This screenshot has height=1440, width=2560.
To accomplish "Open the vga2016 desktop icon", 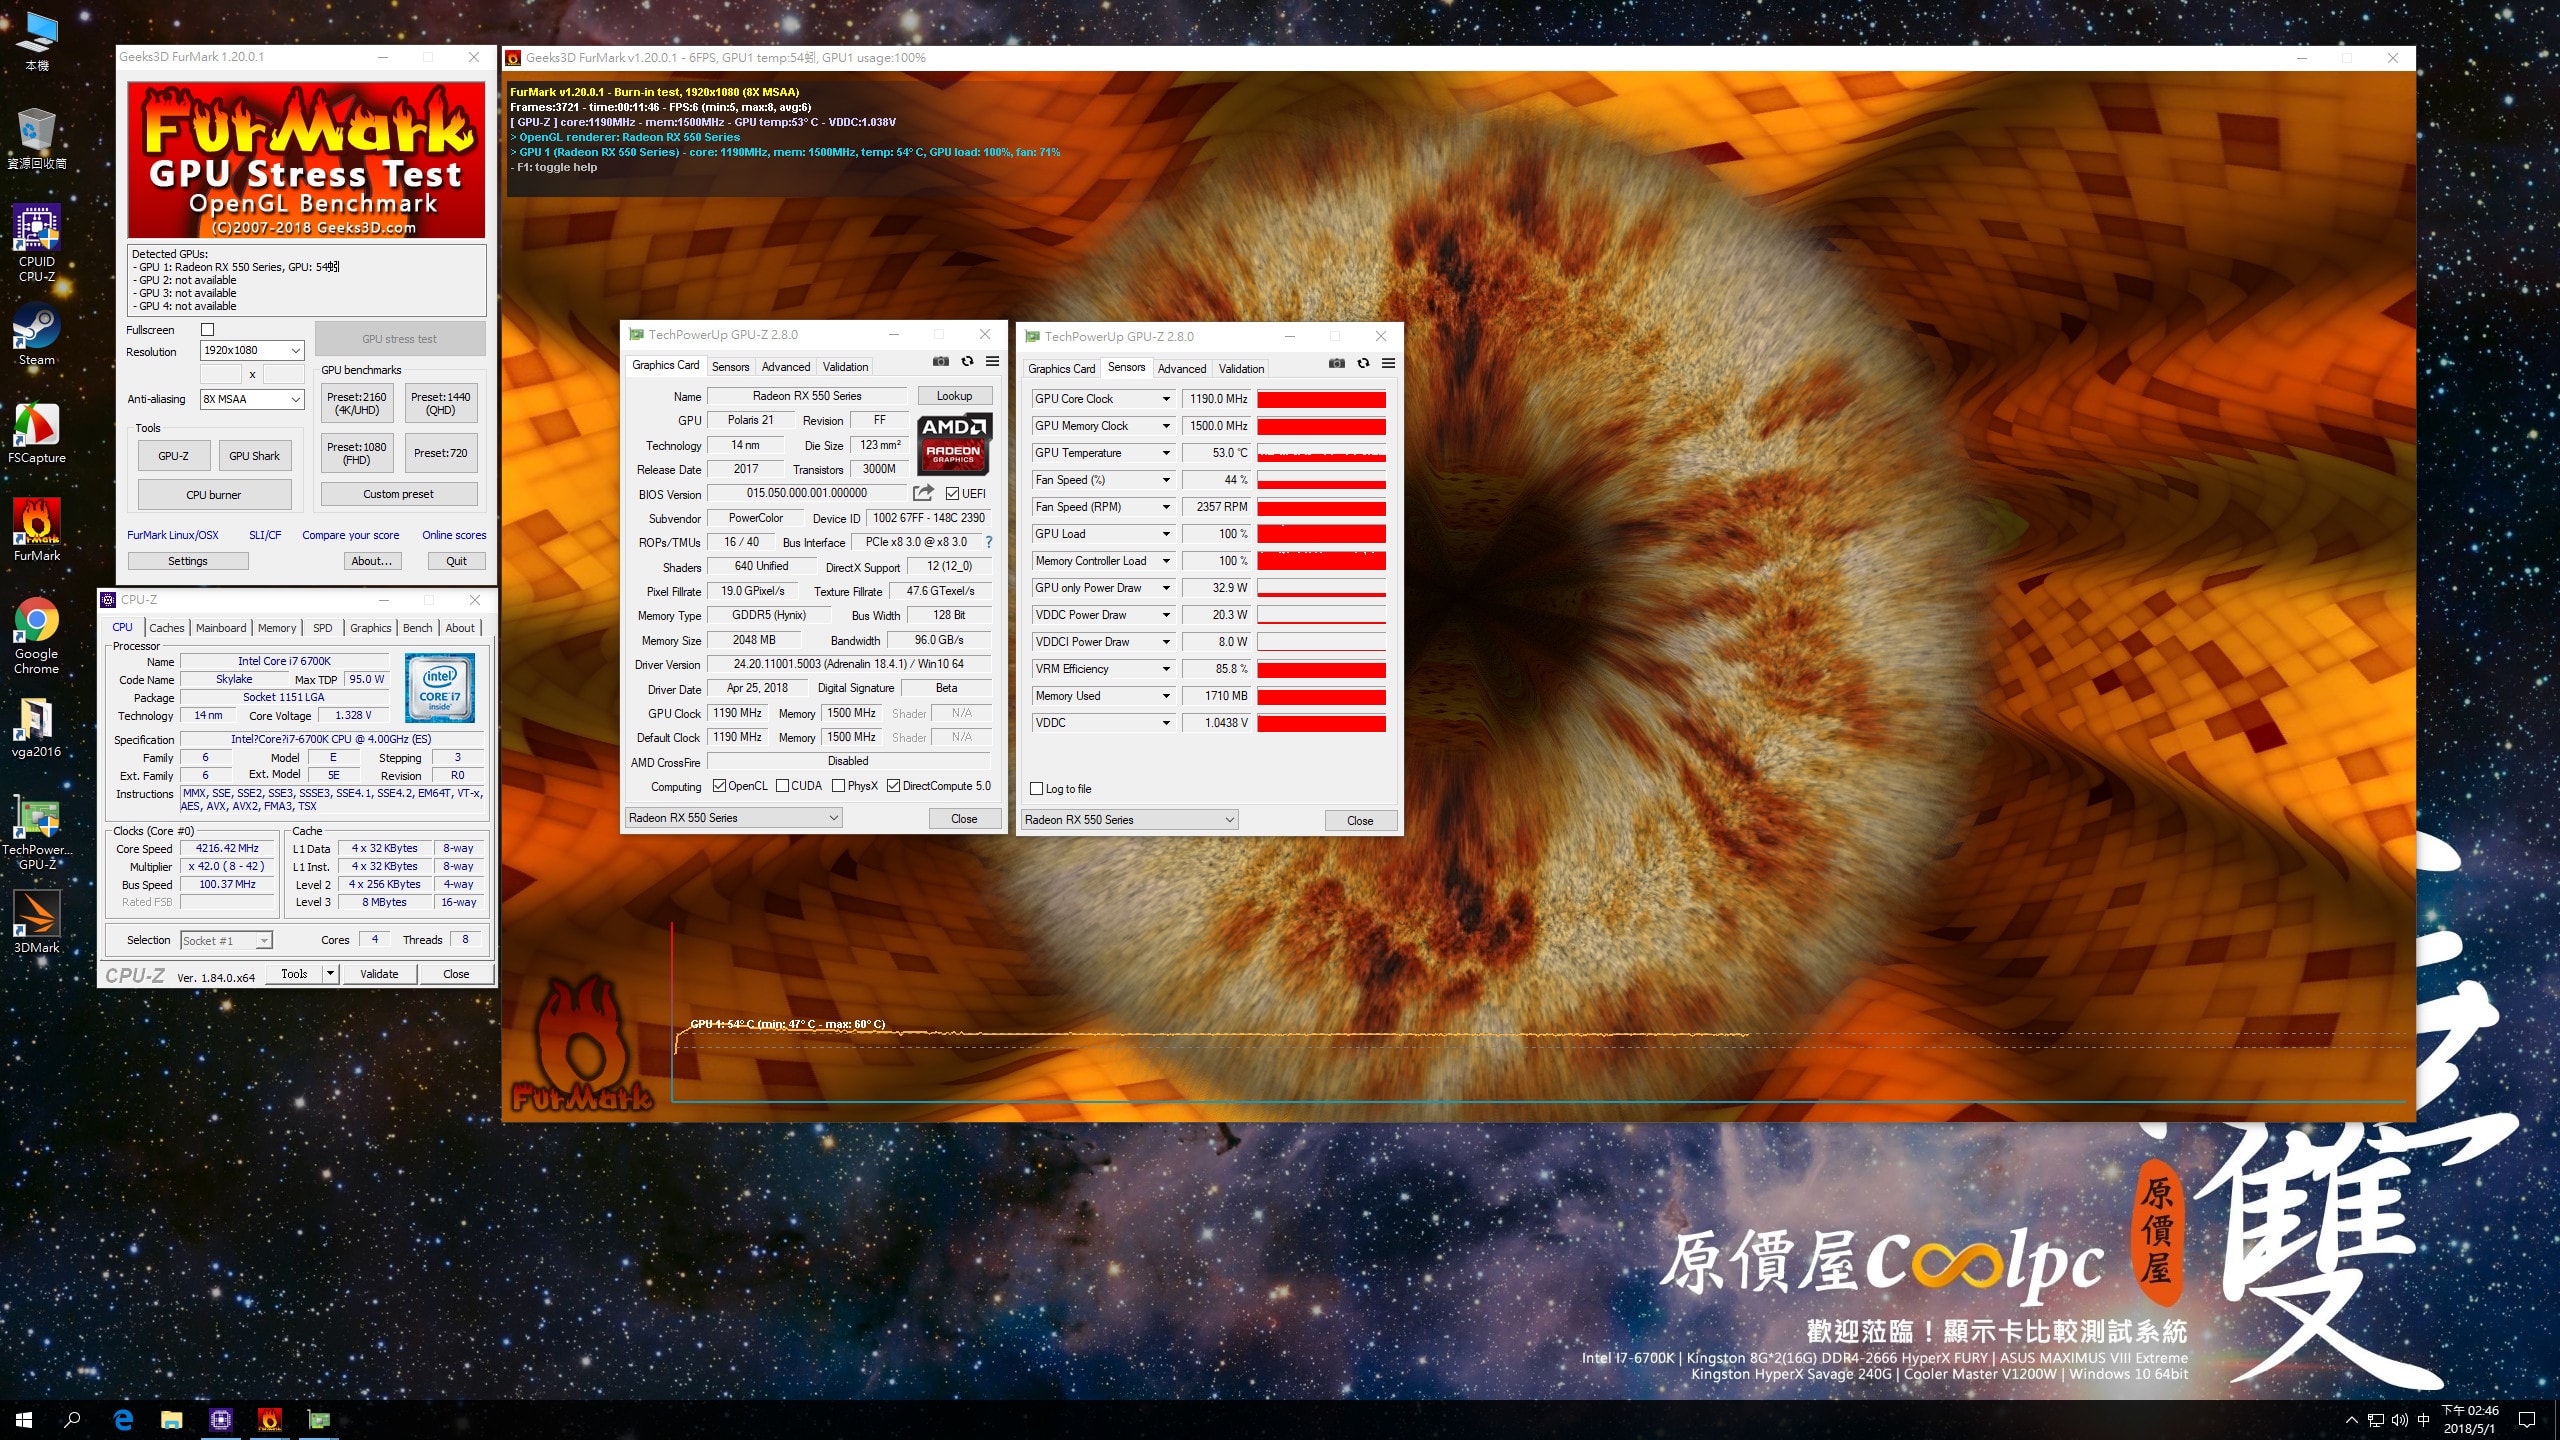I will [37, 727].
